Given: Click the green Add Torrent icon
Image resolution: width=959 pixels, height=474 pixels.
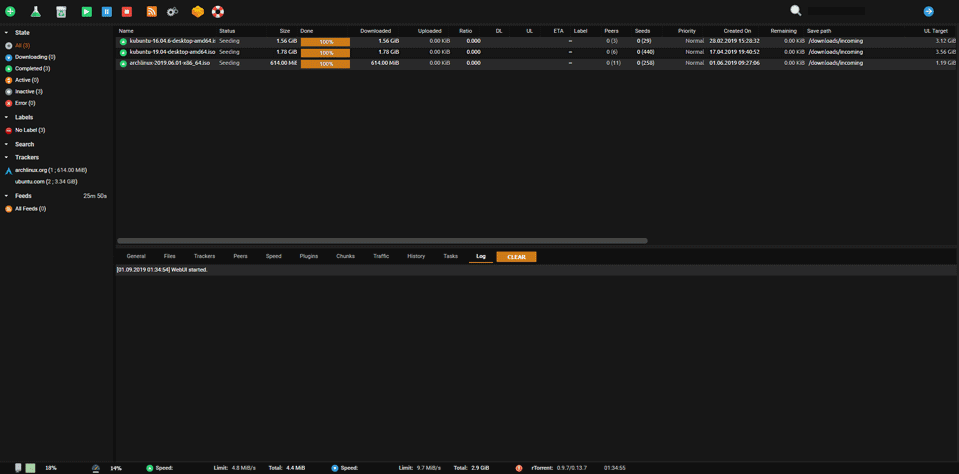Looking at the screenshot, I should point(10,12).
